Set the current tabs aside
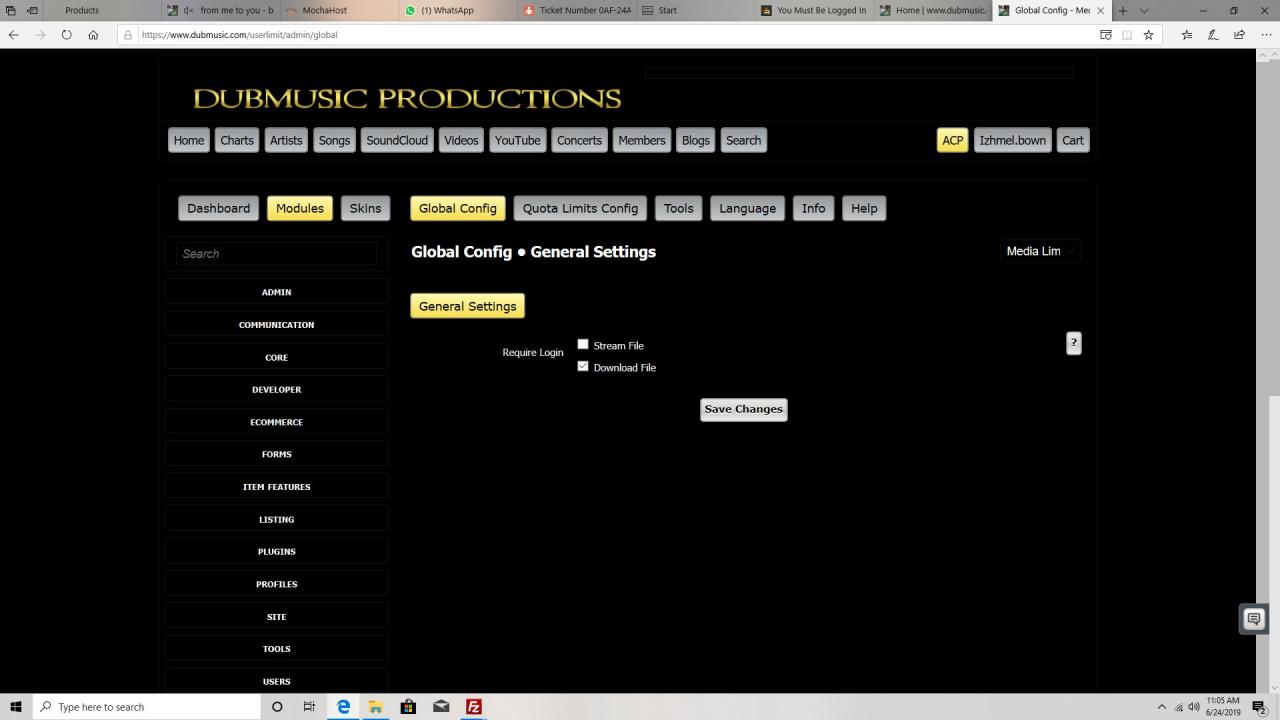 (x=33, y=10)
